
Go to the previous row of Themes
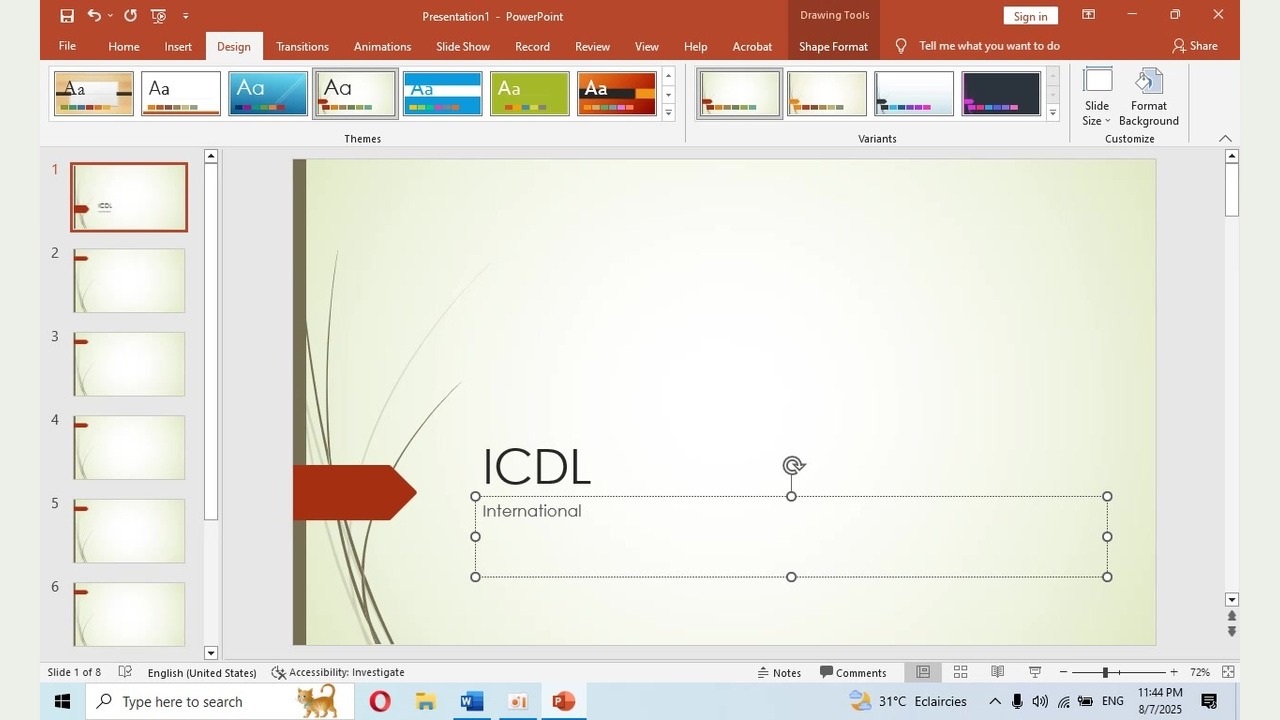click(669, 76)
